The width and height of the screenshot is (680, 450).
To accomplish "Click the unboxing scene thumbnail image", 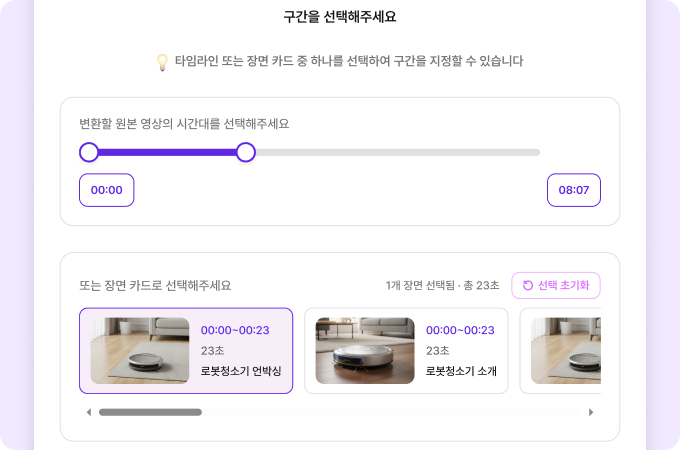I will [140, 351].
